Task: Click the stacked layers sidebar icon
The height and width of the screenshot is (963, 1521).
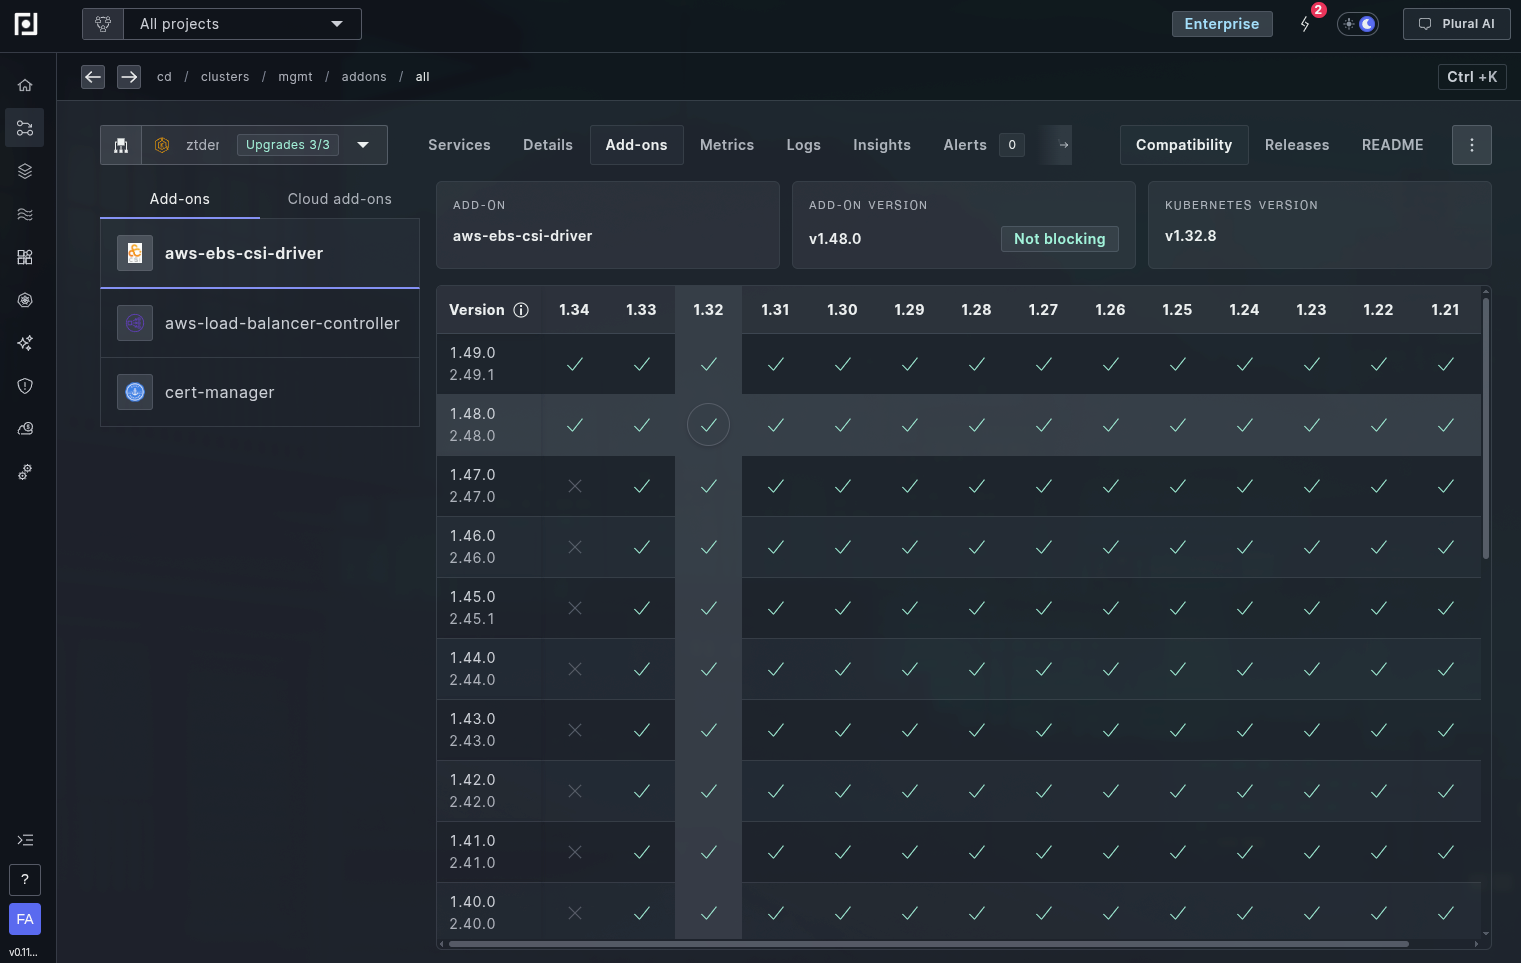Action: click(x=25, y=171)
